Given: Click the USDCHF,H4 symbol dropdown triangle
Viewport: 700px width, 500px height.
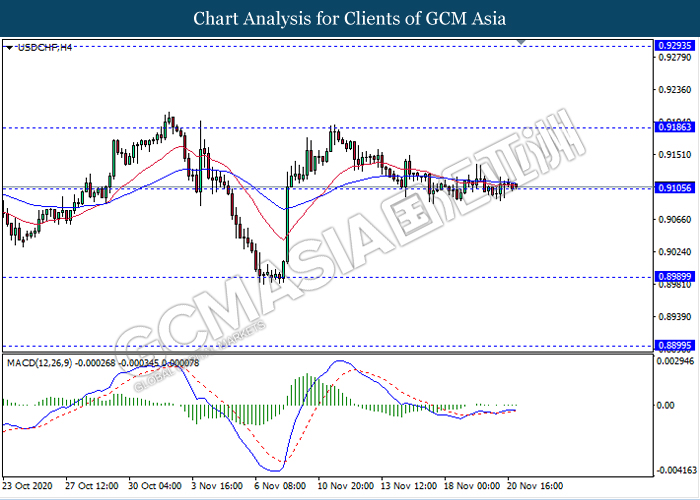Looking at the screenshot, I should click(10, 47).
